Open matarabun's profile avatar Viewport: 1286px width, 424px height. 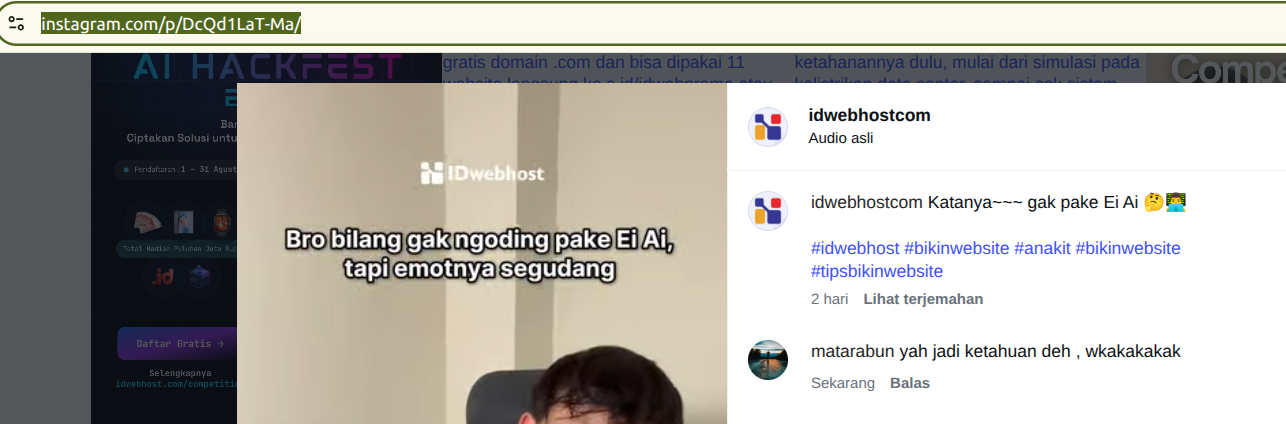(768, 360)
